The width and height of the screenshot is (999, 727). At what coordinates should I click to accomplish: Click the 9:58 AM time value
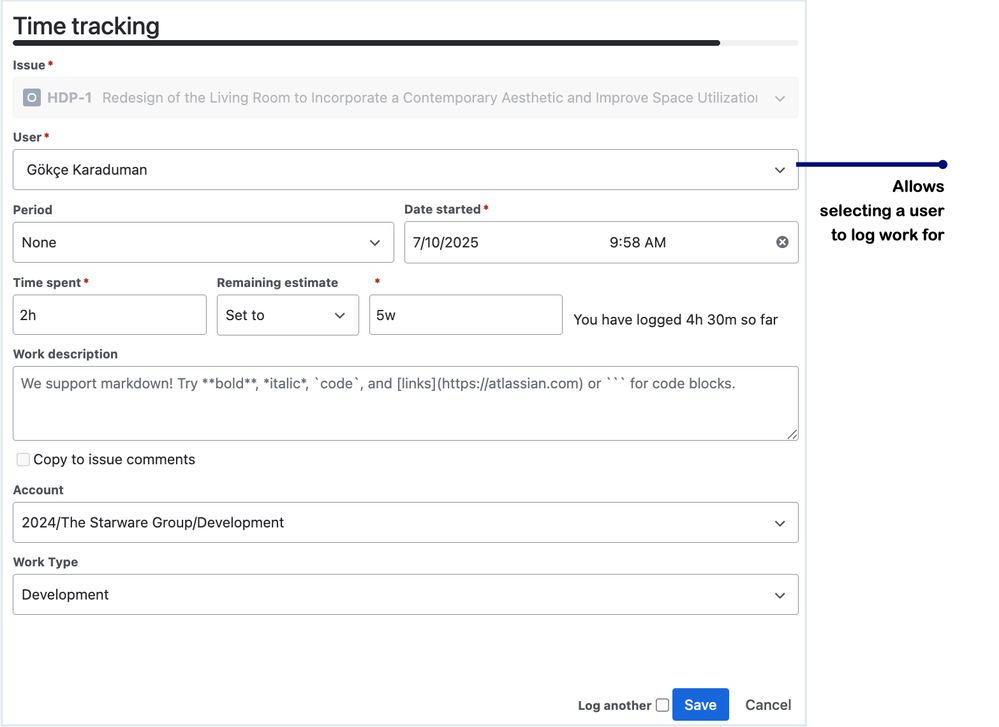point(637,242)
